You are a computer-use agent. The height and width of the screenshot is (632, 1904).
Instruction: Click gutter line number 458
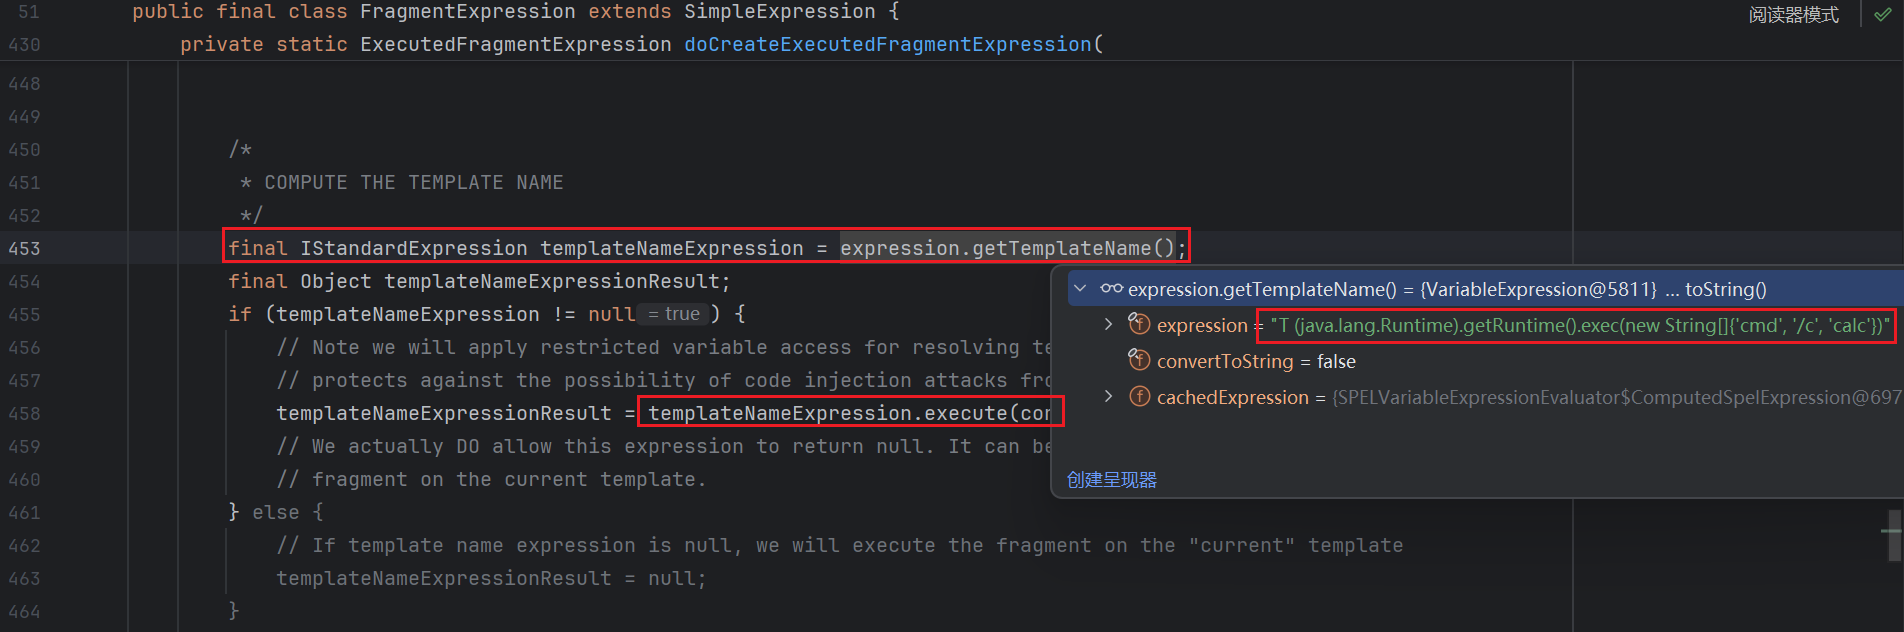pyautogui.click(x=24, y=413)
